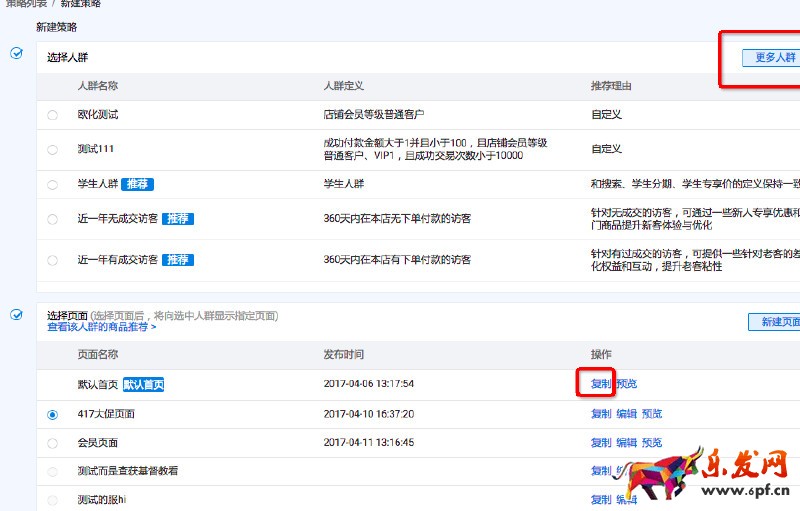The width and height of the screenshot is (800, 511).
Task: Choose the 学生人群 radio option
Action: pyautogui.click(x=52, y=185)
